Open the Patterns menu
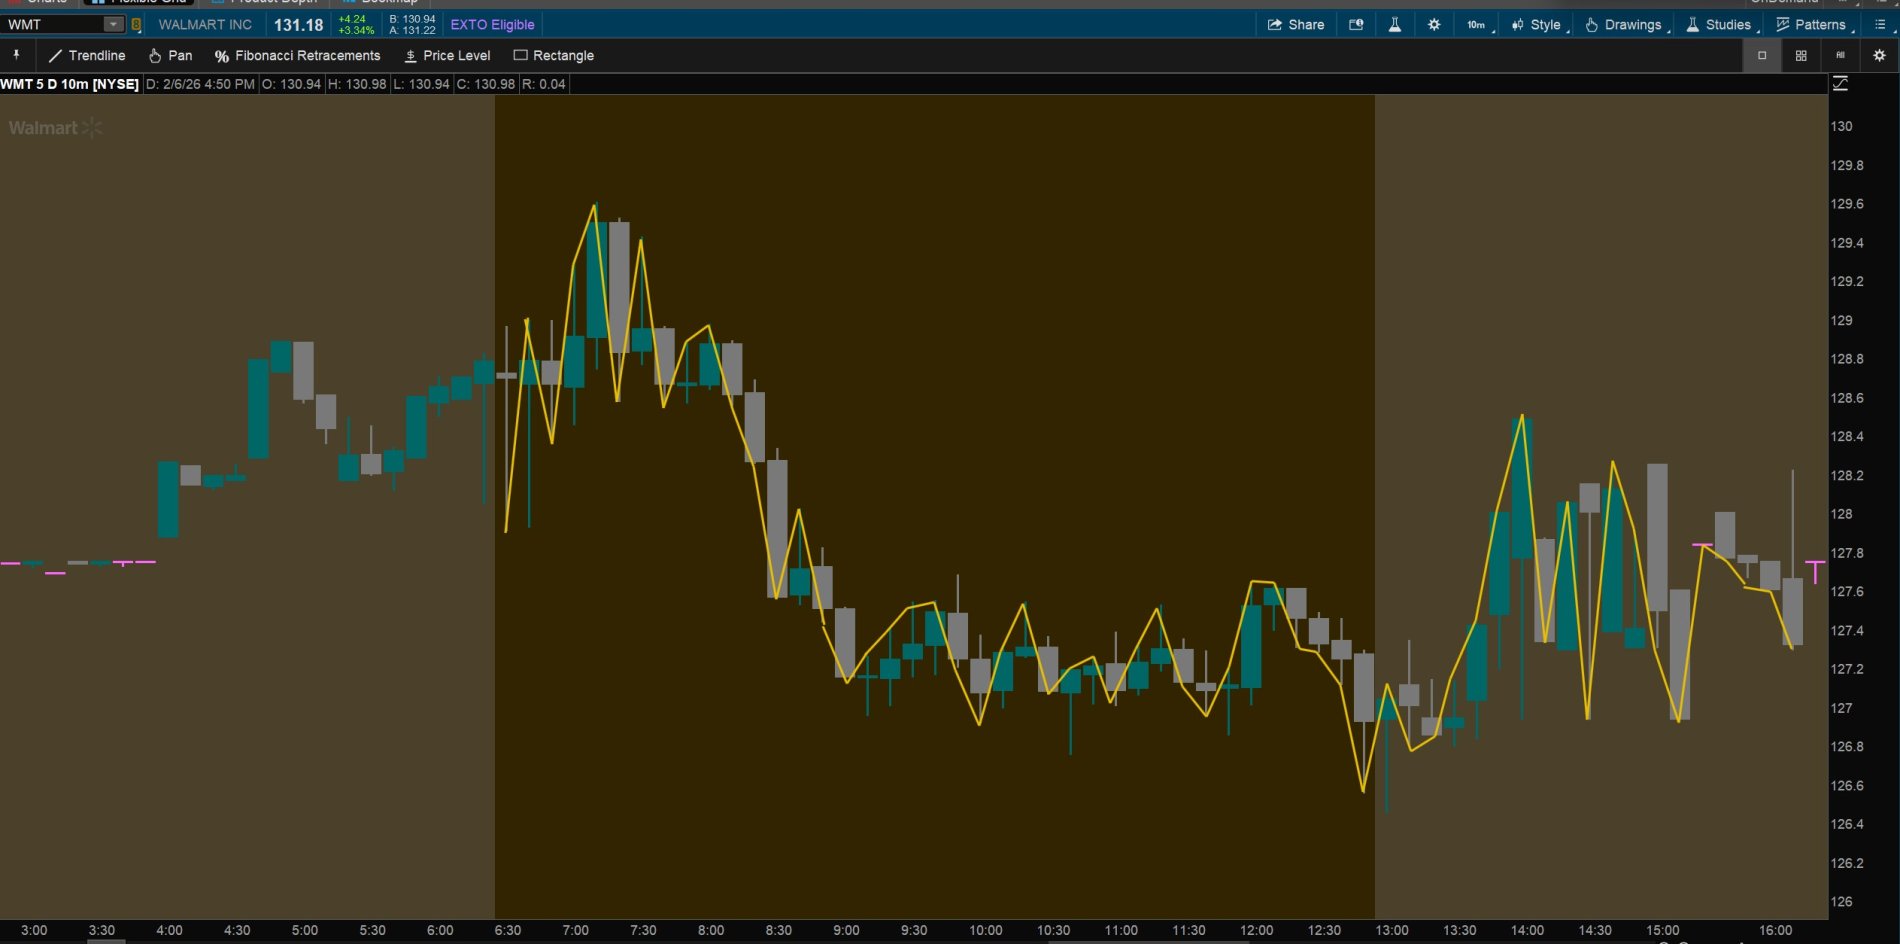 (x=1811, y=25)
